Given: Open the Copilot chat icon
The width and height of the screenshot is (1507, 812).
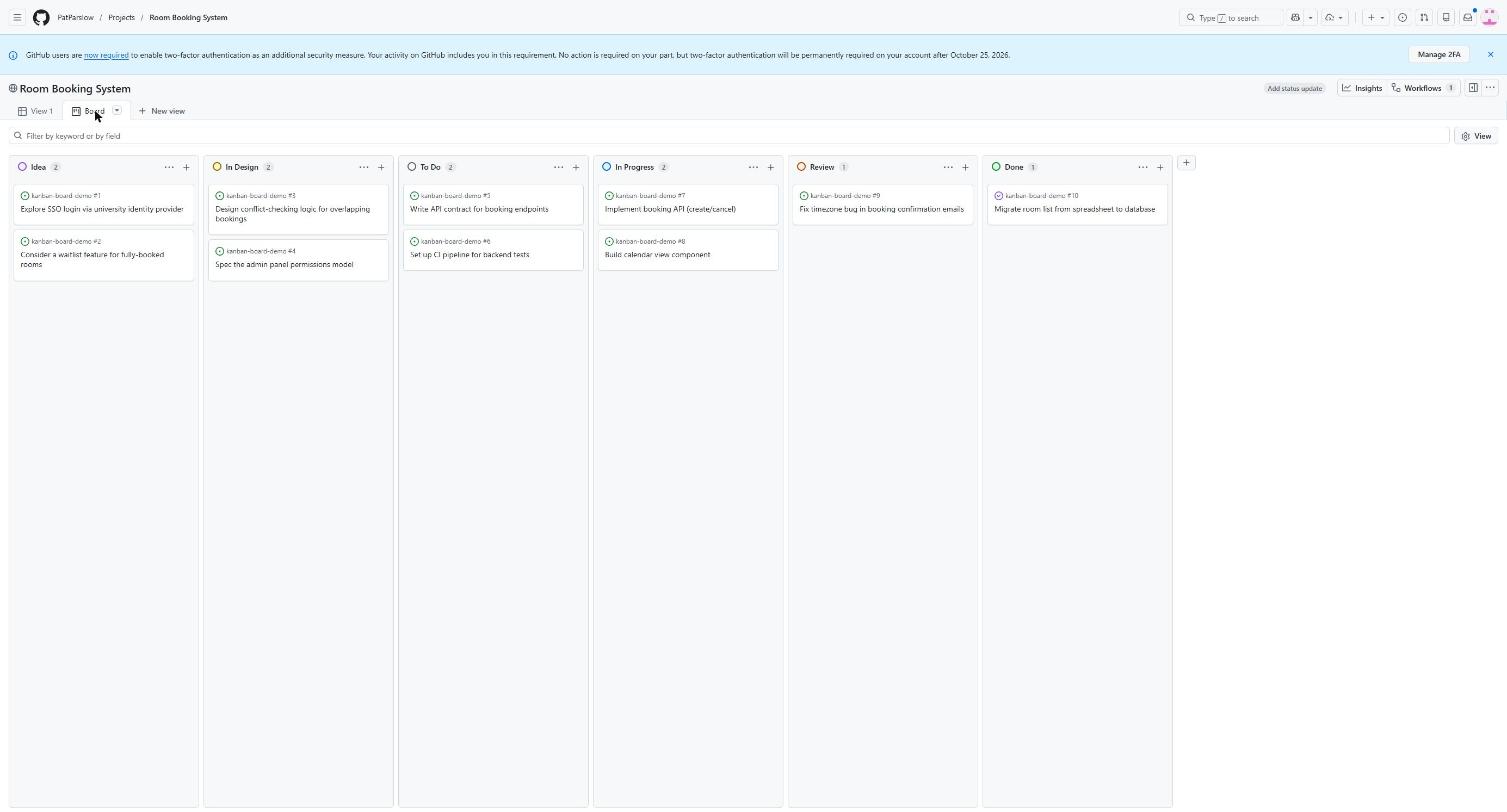Looking at the screenshot, I should point(1295,17).
